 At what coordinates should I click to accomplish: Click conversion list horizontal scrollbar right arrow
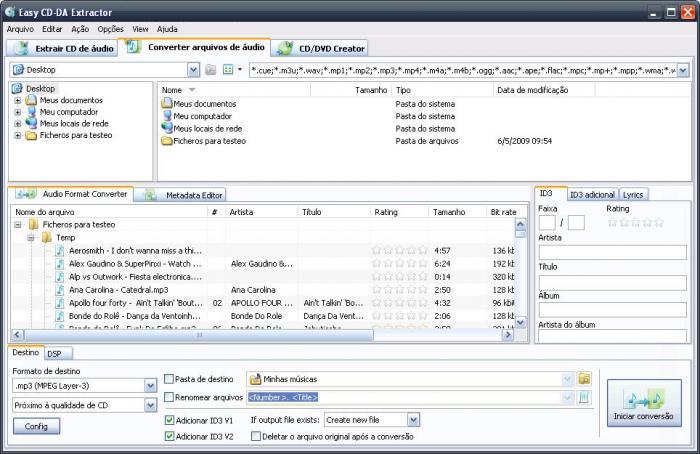507,334
